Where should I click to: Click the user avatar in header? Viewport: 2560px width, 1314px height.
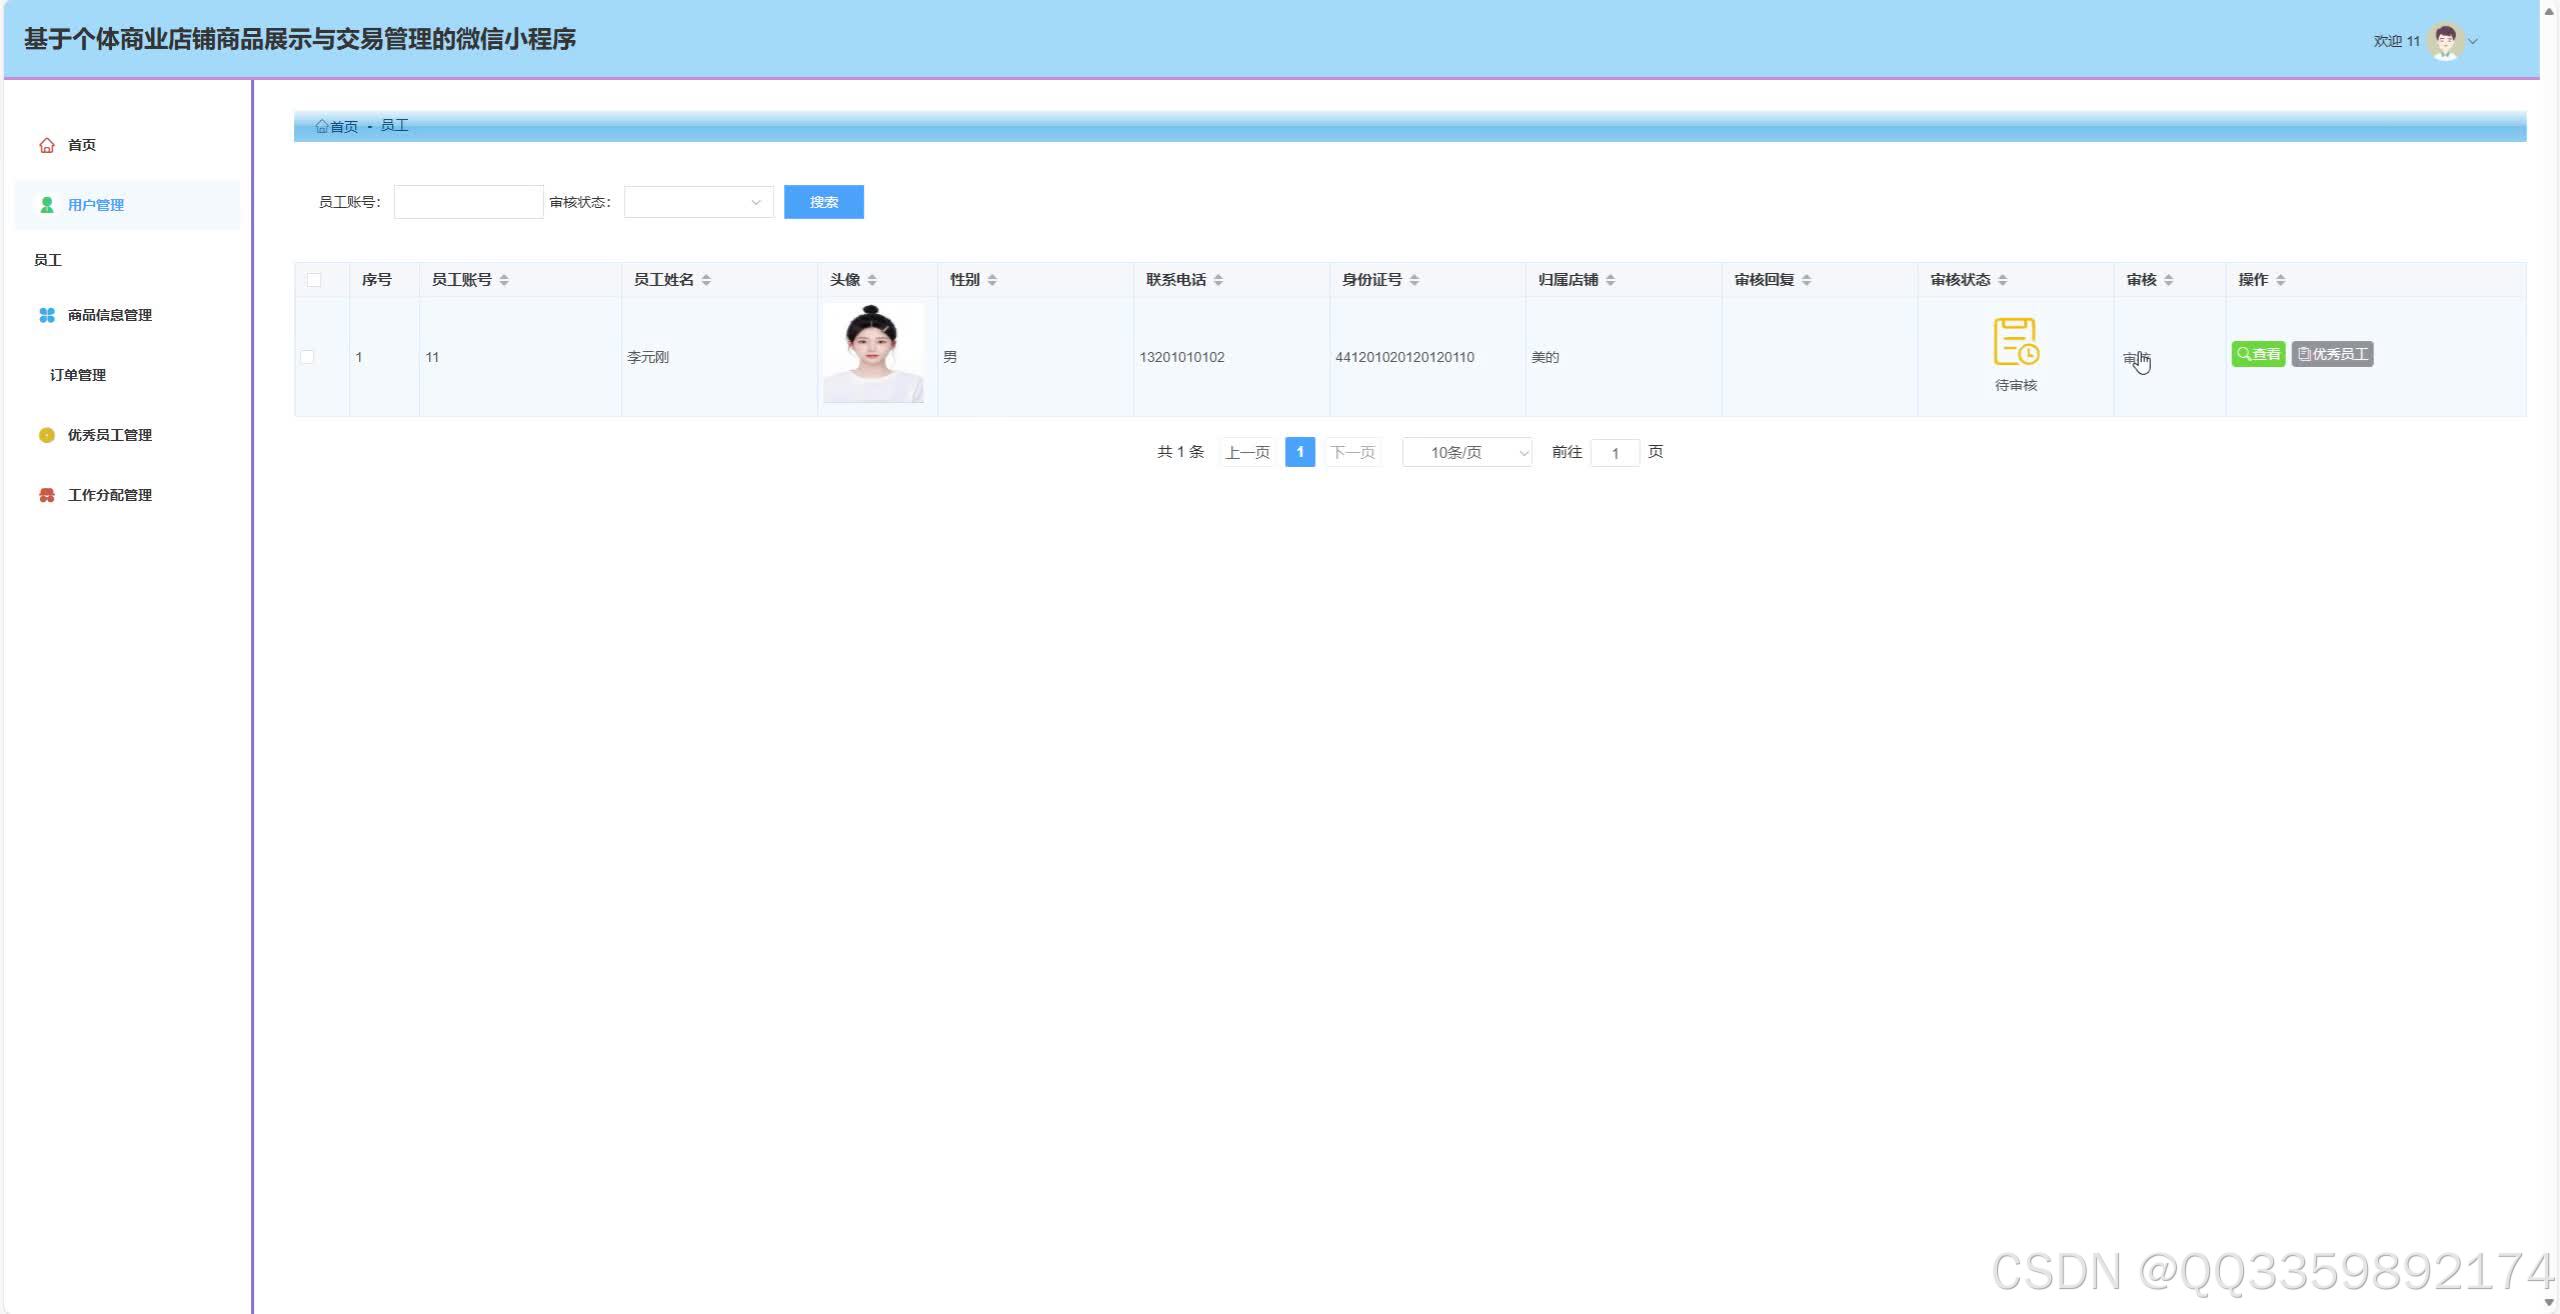[2446, 41]
